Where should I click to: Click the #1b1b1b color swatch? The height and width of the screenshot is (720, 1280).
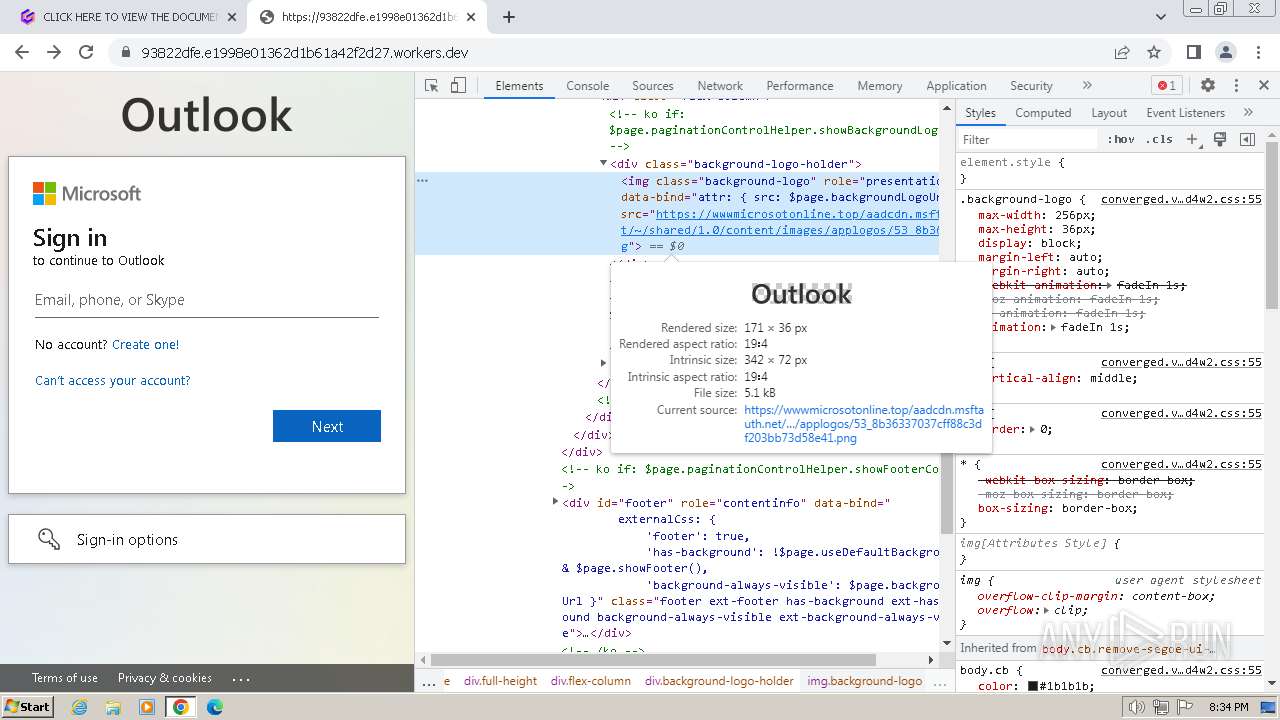click(1033, 686)
